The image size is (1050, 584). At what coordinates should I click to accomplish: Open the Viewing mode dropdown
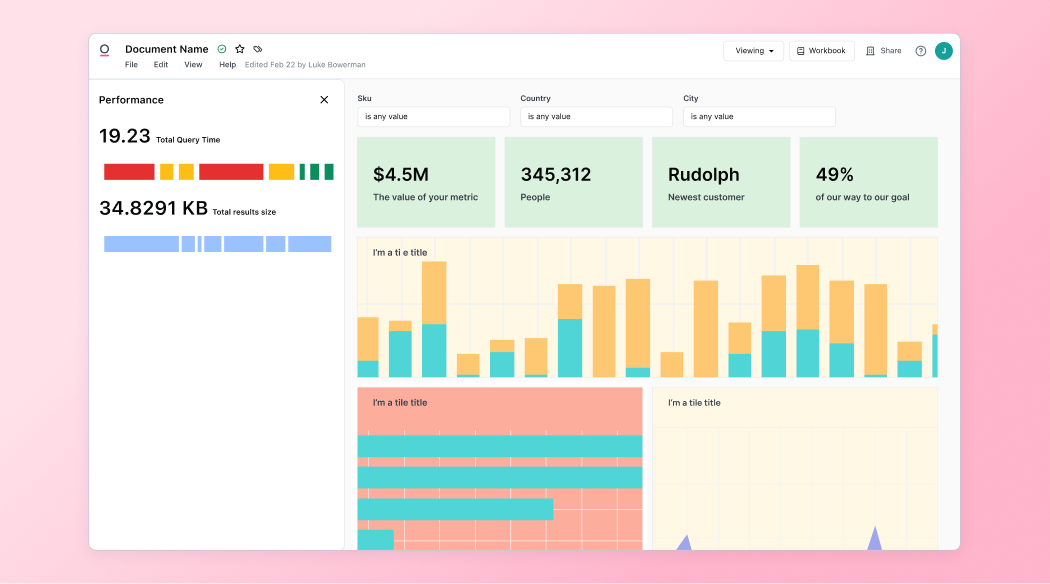(753, 51)
